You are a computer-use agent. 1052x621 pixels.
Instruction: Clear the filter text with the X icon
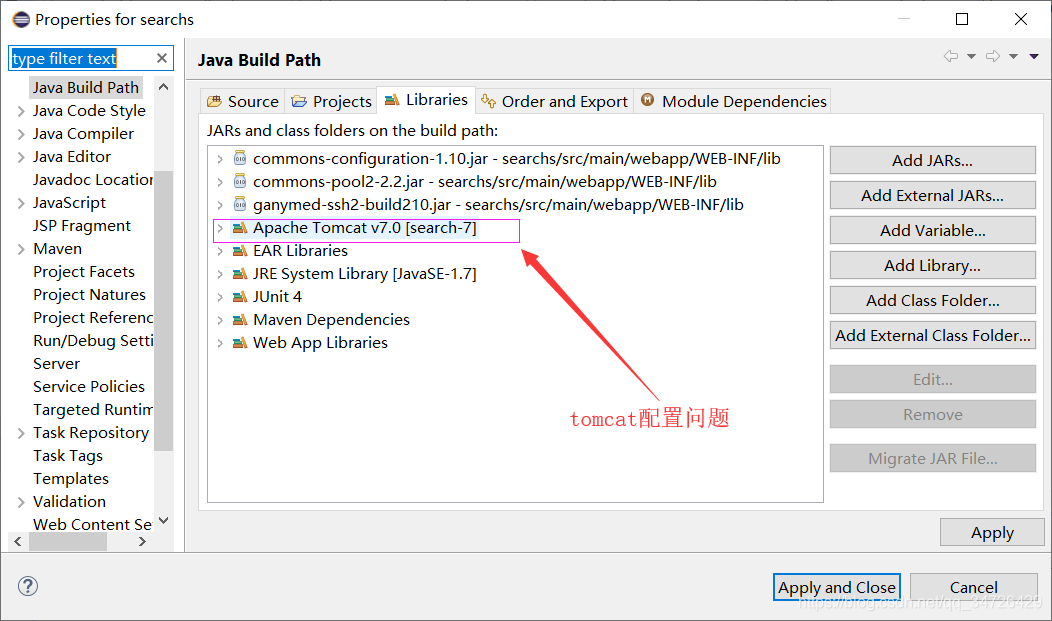click(161, 57)
